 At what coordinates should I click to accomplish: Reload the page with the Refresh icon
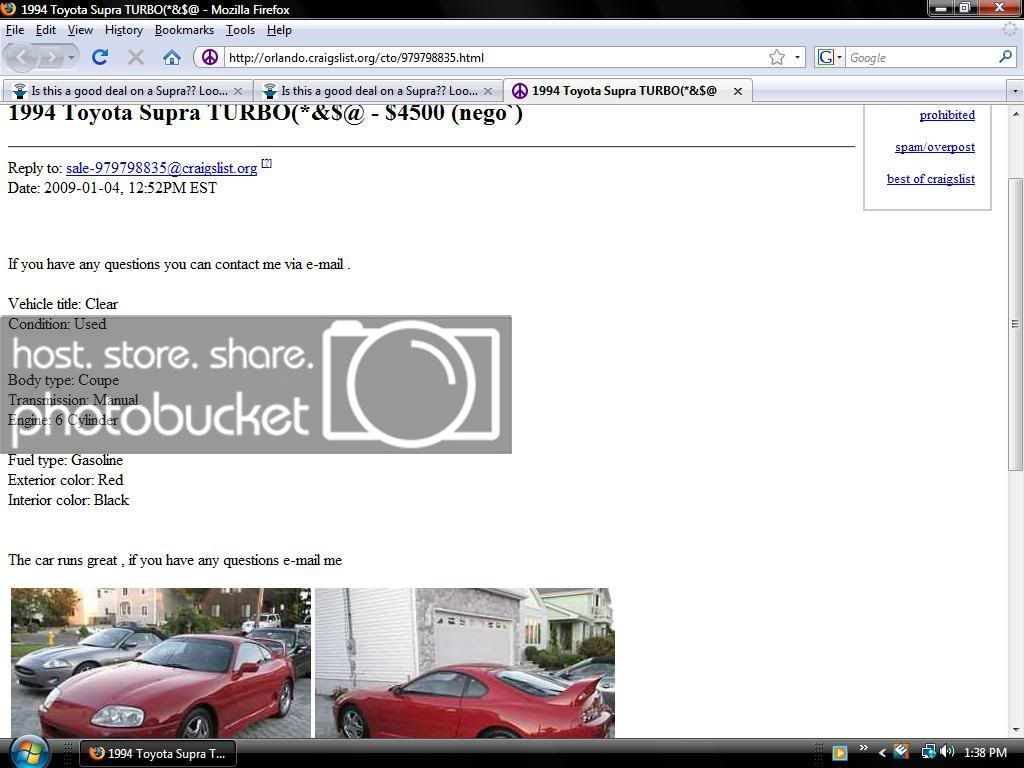(100, 57)
